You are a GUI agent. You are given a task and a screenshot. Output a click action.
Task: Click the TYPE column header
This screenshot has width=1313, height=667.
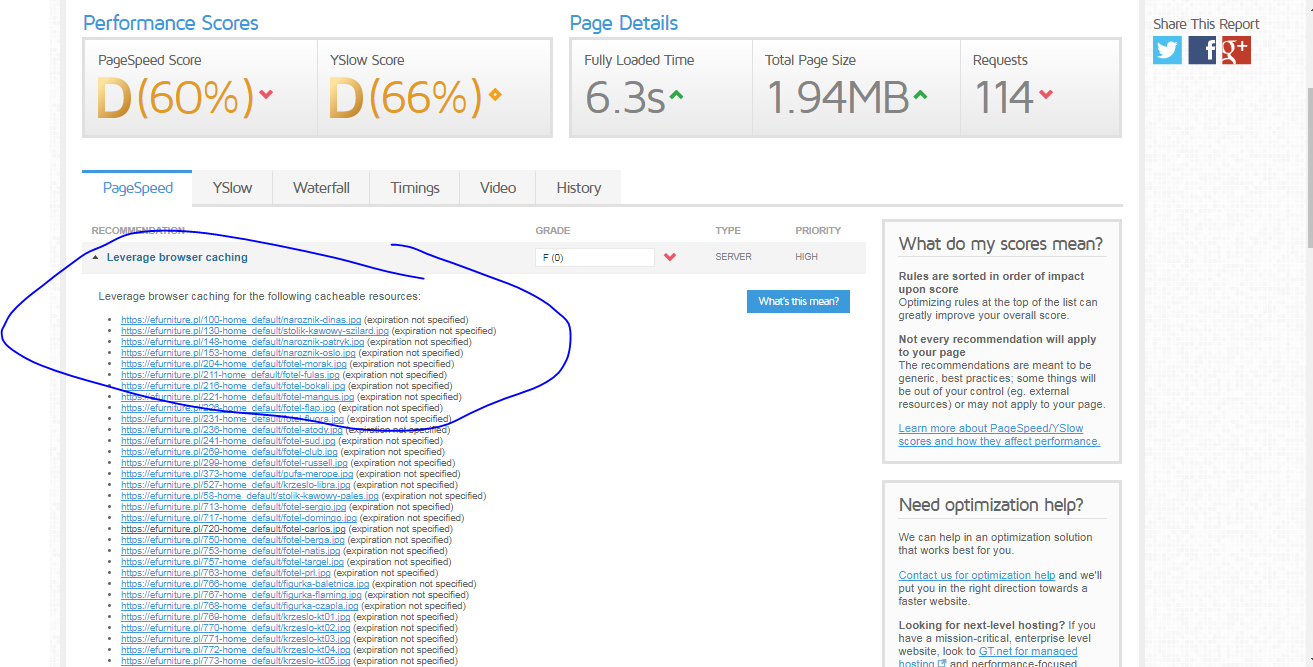pos(728,231)
